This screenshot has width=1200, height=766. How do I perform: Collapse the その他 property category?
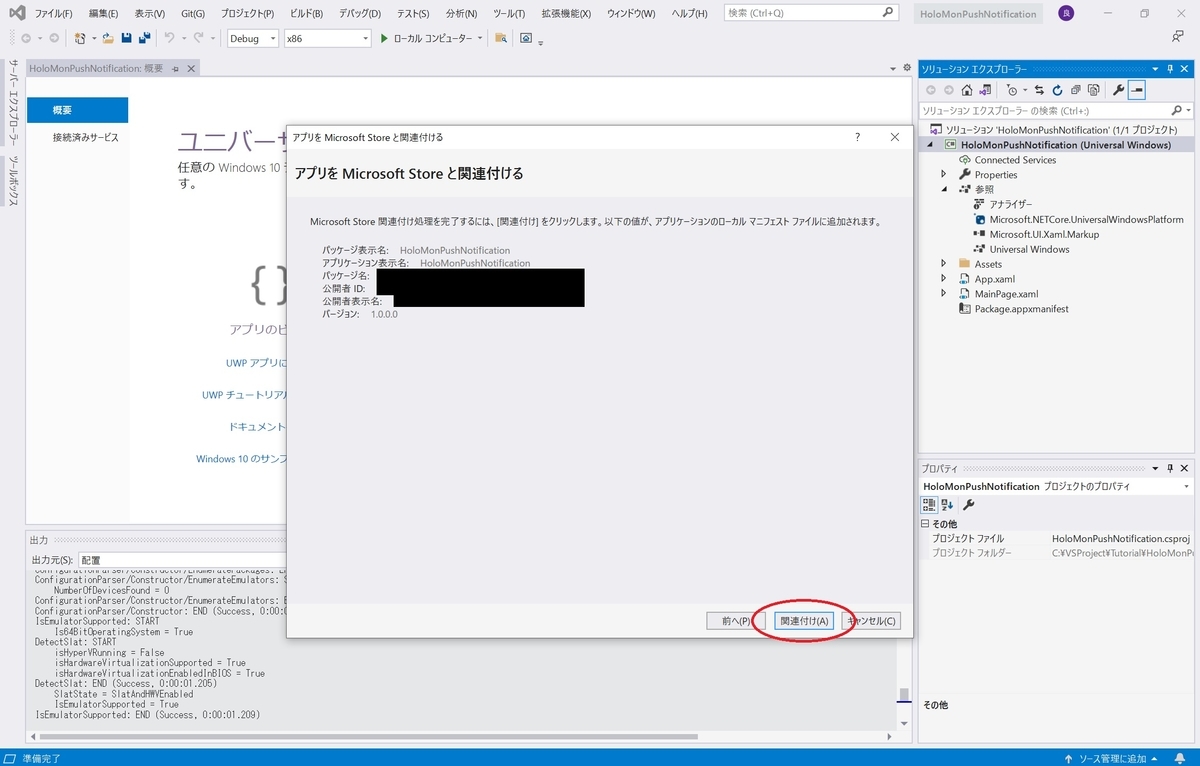[926, 524]
